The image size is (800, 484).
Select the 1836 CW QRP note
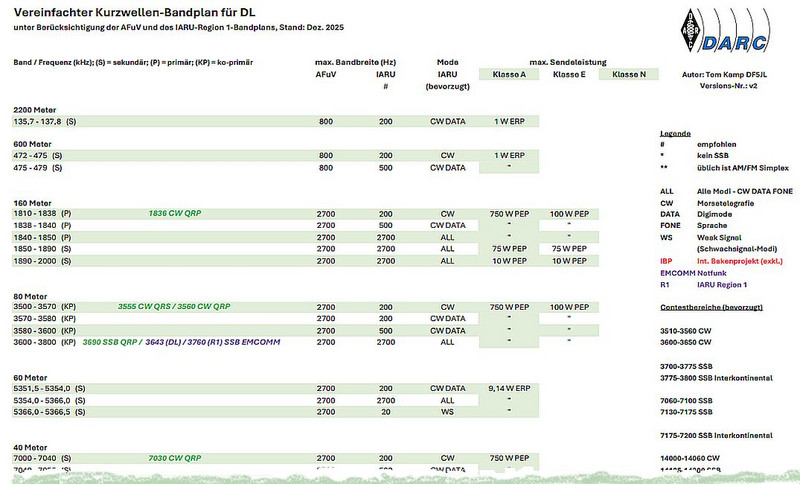[175, 214]
